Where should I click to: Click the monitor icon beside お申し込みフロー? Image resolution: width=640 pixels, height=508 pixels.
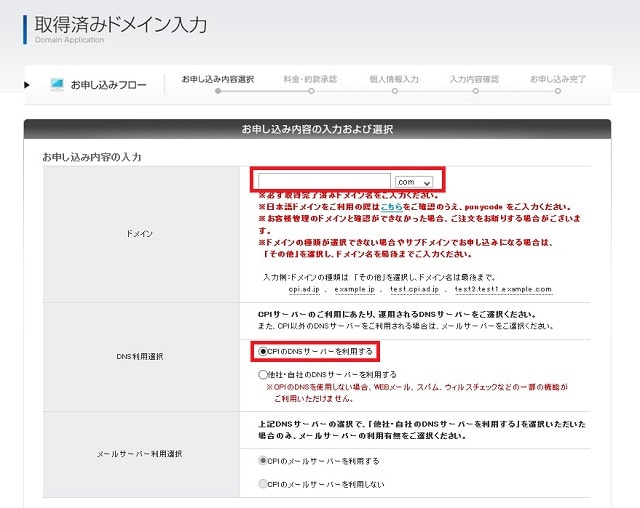57,84
